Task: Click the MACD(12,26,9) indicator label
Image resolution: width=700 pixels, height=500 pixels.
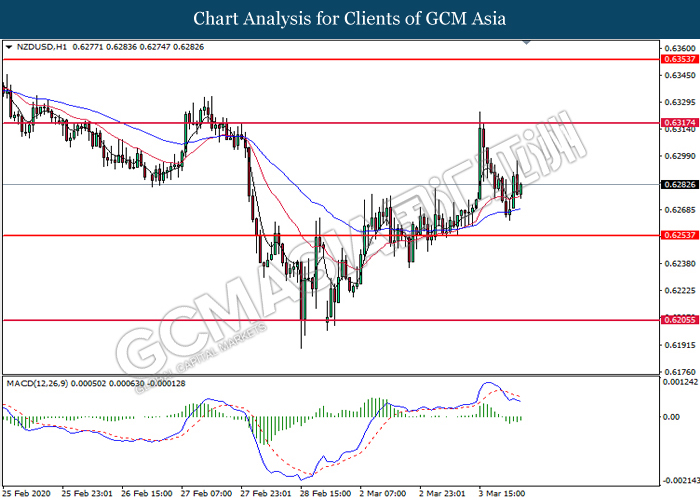Action: click(x=38, y=383)
